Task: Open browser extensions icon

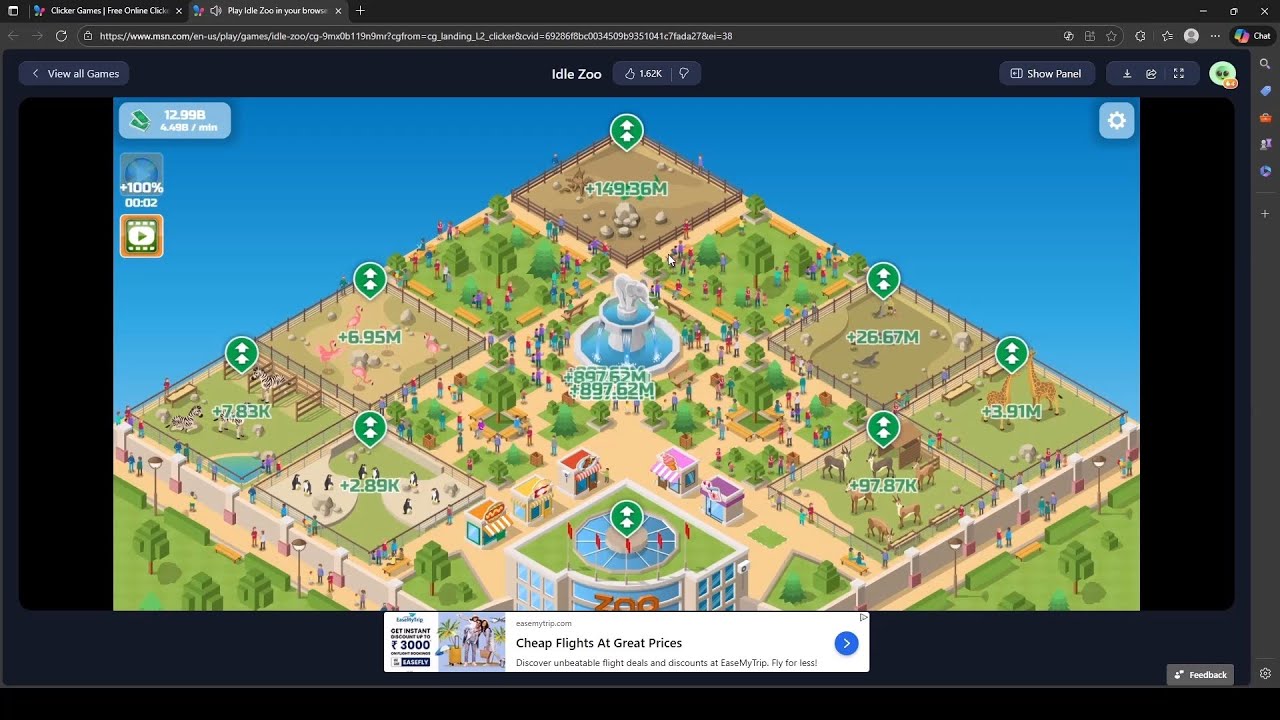Action: coord(1140,35)
